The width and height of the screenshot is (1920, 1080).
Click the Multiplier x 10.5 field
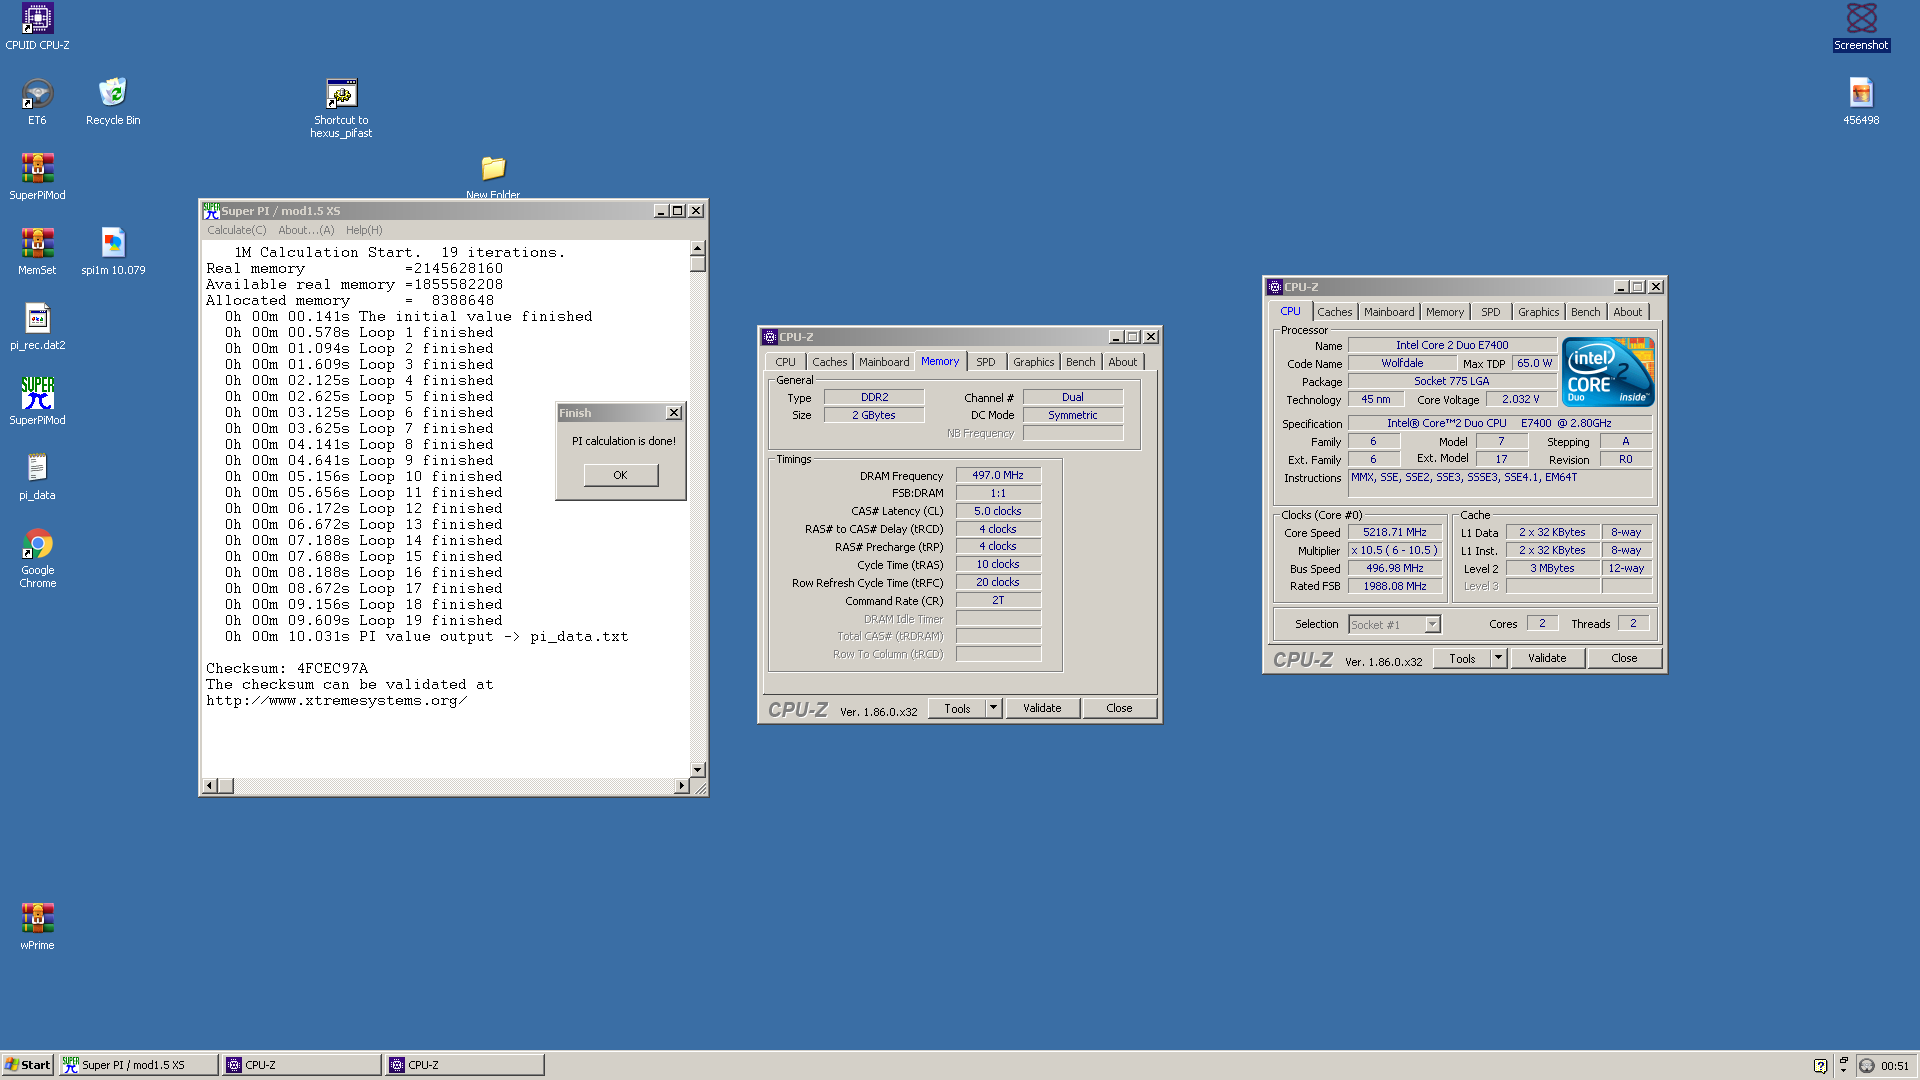tap(1395, 550)
